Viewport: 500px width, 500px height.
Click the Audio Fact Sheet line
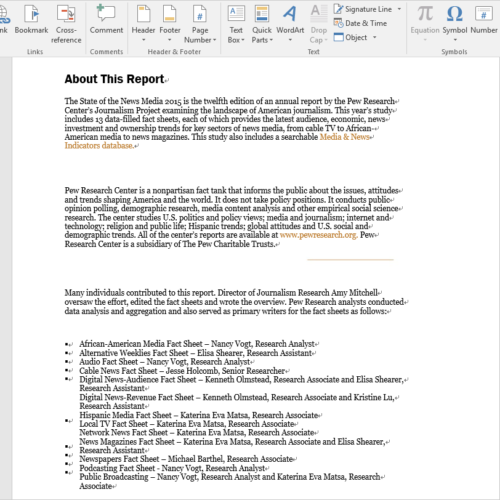click(x=165, y=362)
